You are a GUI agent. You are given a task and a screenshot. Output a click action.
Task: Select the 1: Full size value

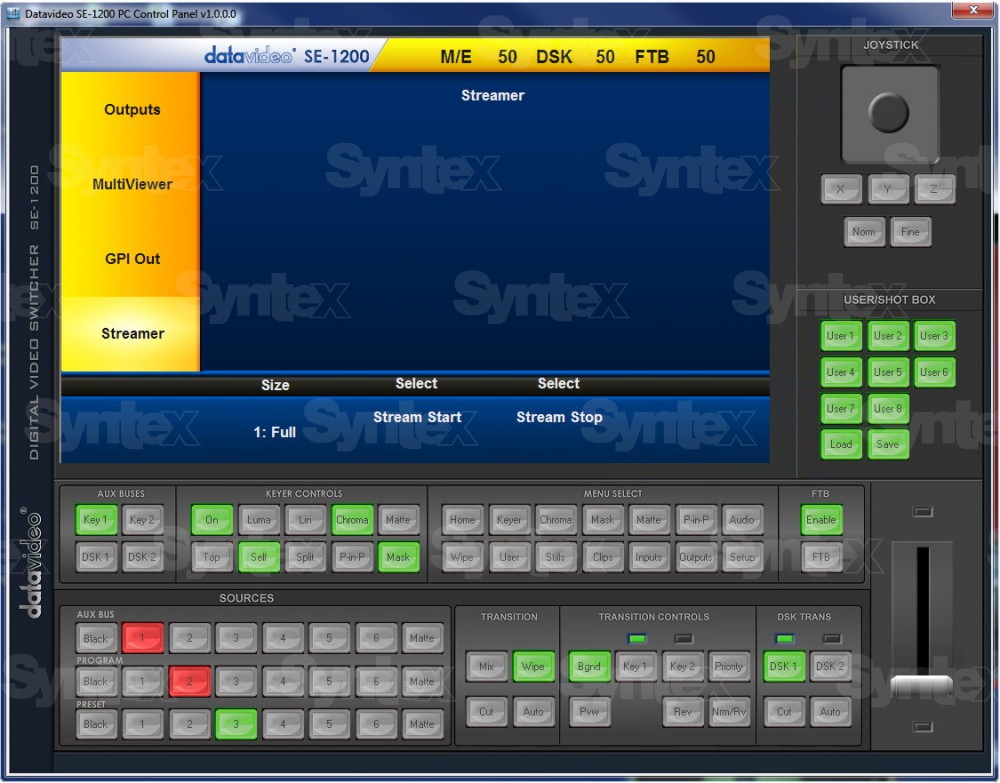pyautogui.click(x=275, y=433)
